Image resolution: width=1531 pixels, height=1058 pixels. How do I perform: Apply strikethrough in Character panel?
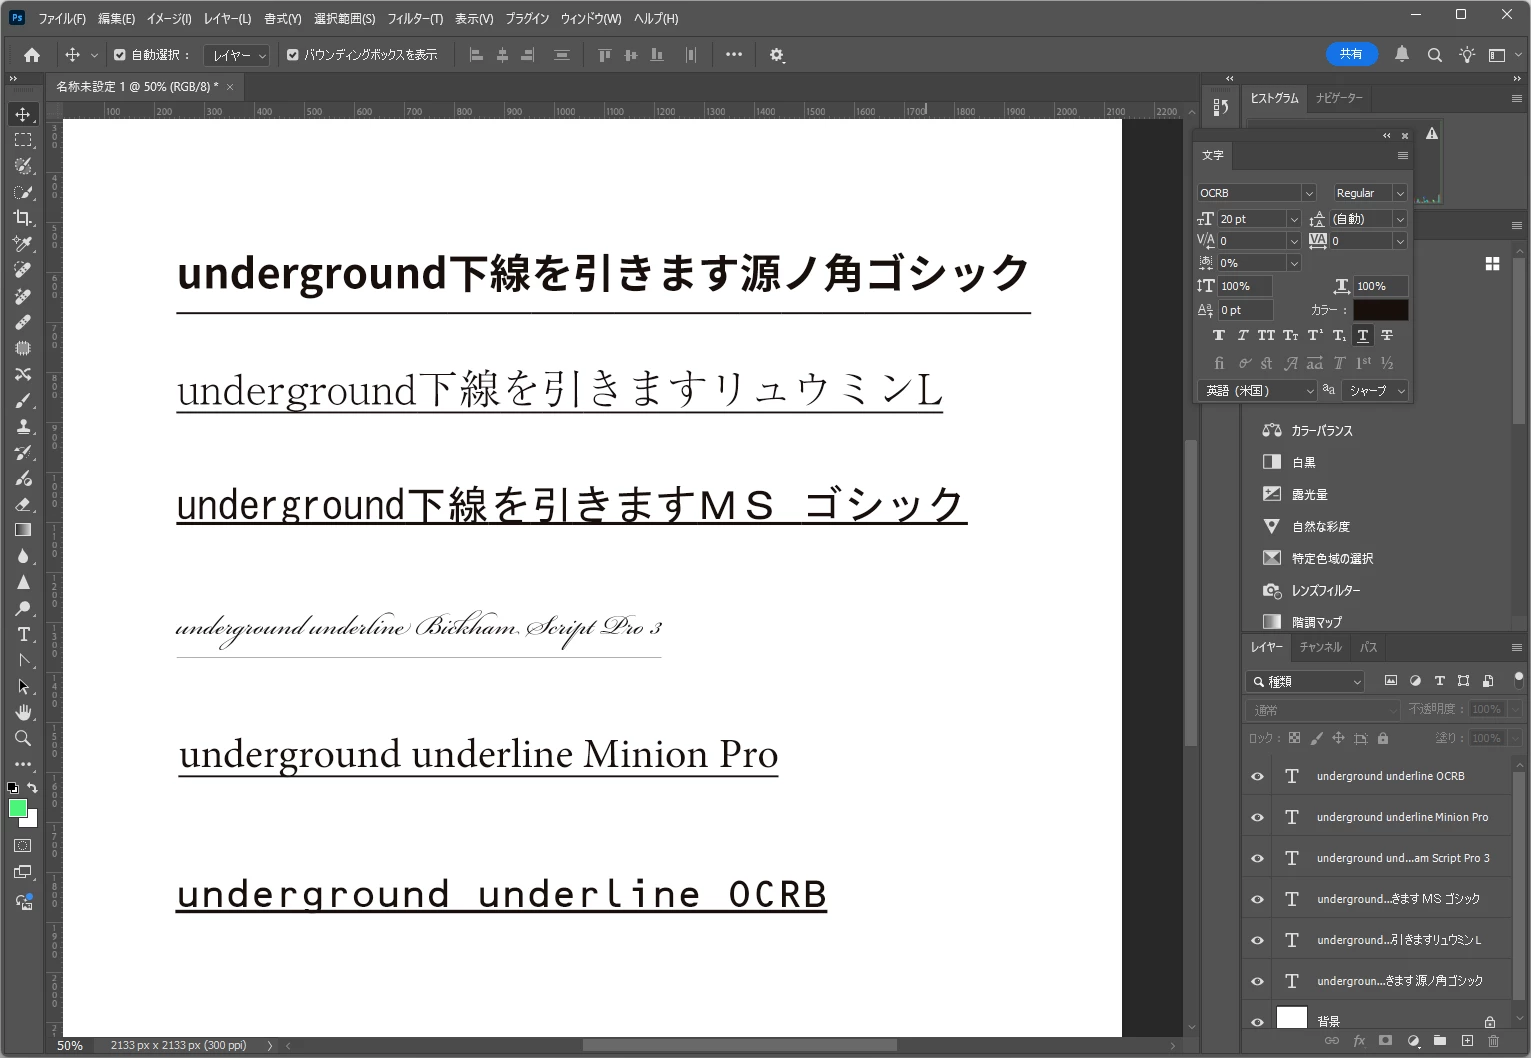[x=1387, y=335]
